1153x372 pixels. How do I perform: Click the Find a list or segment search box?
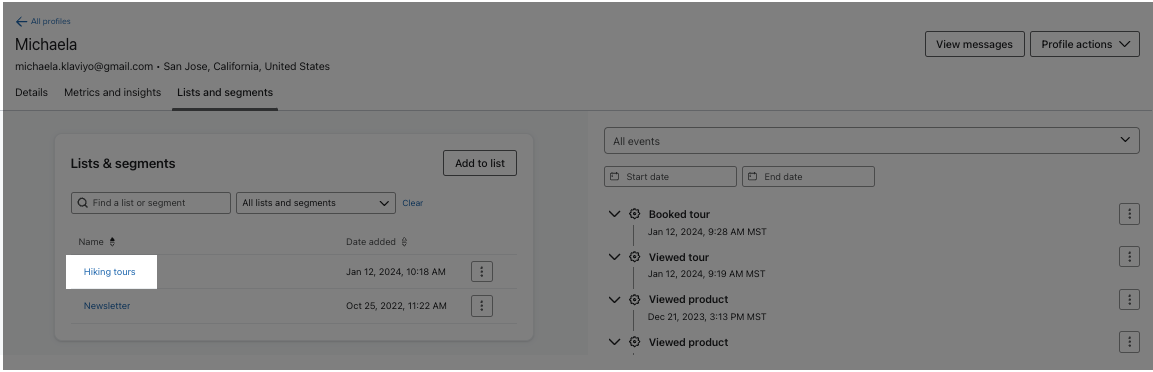[151, 203]
